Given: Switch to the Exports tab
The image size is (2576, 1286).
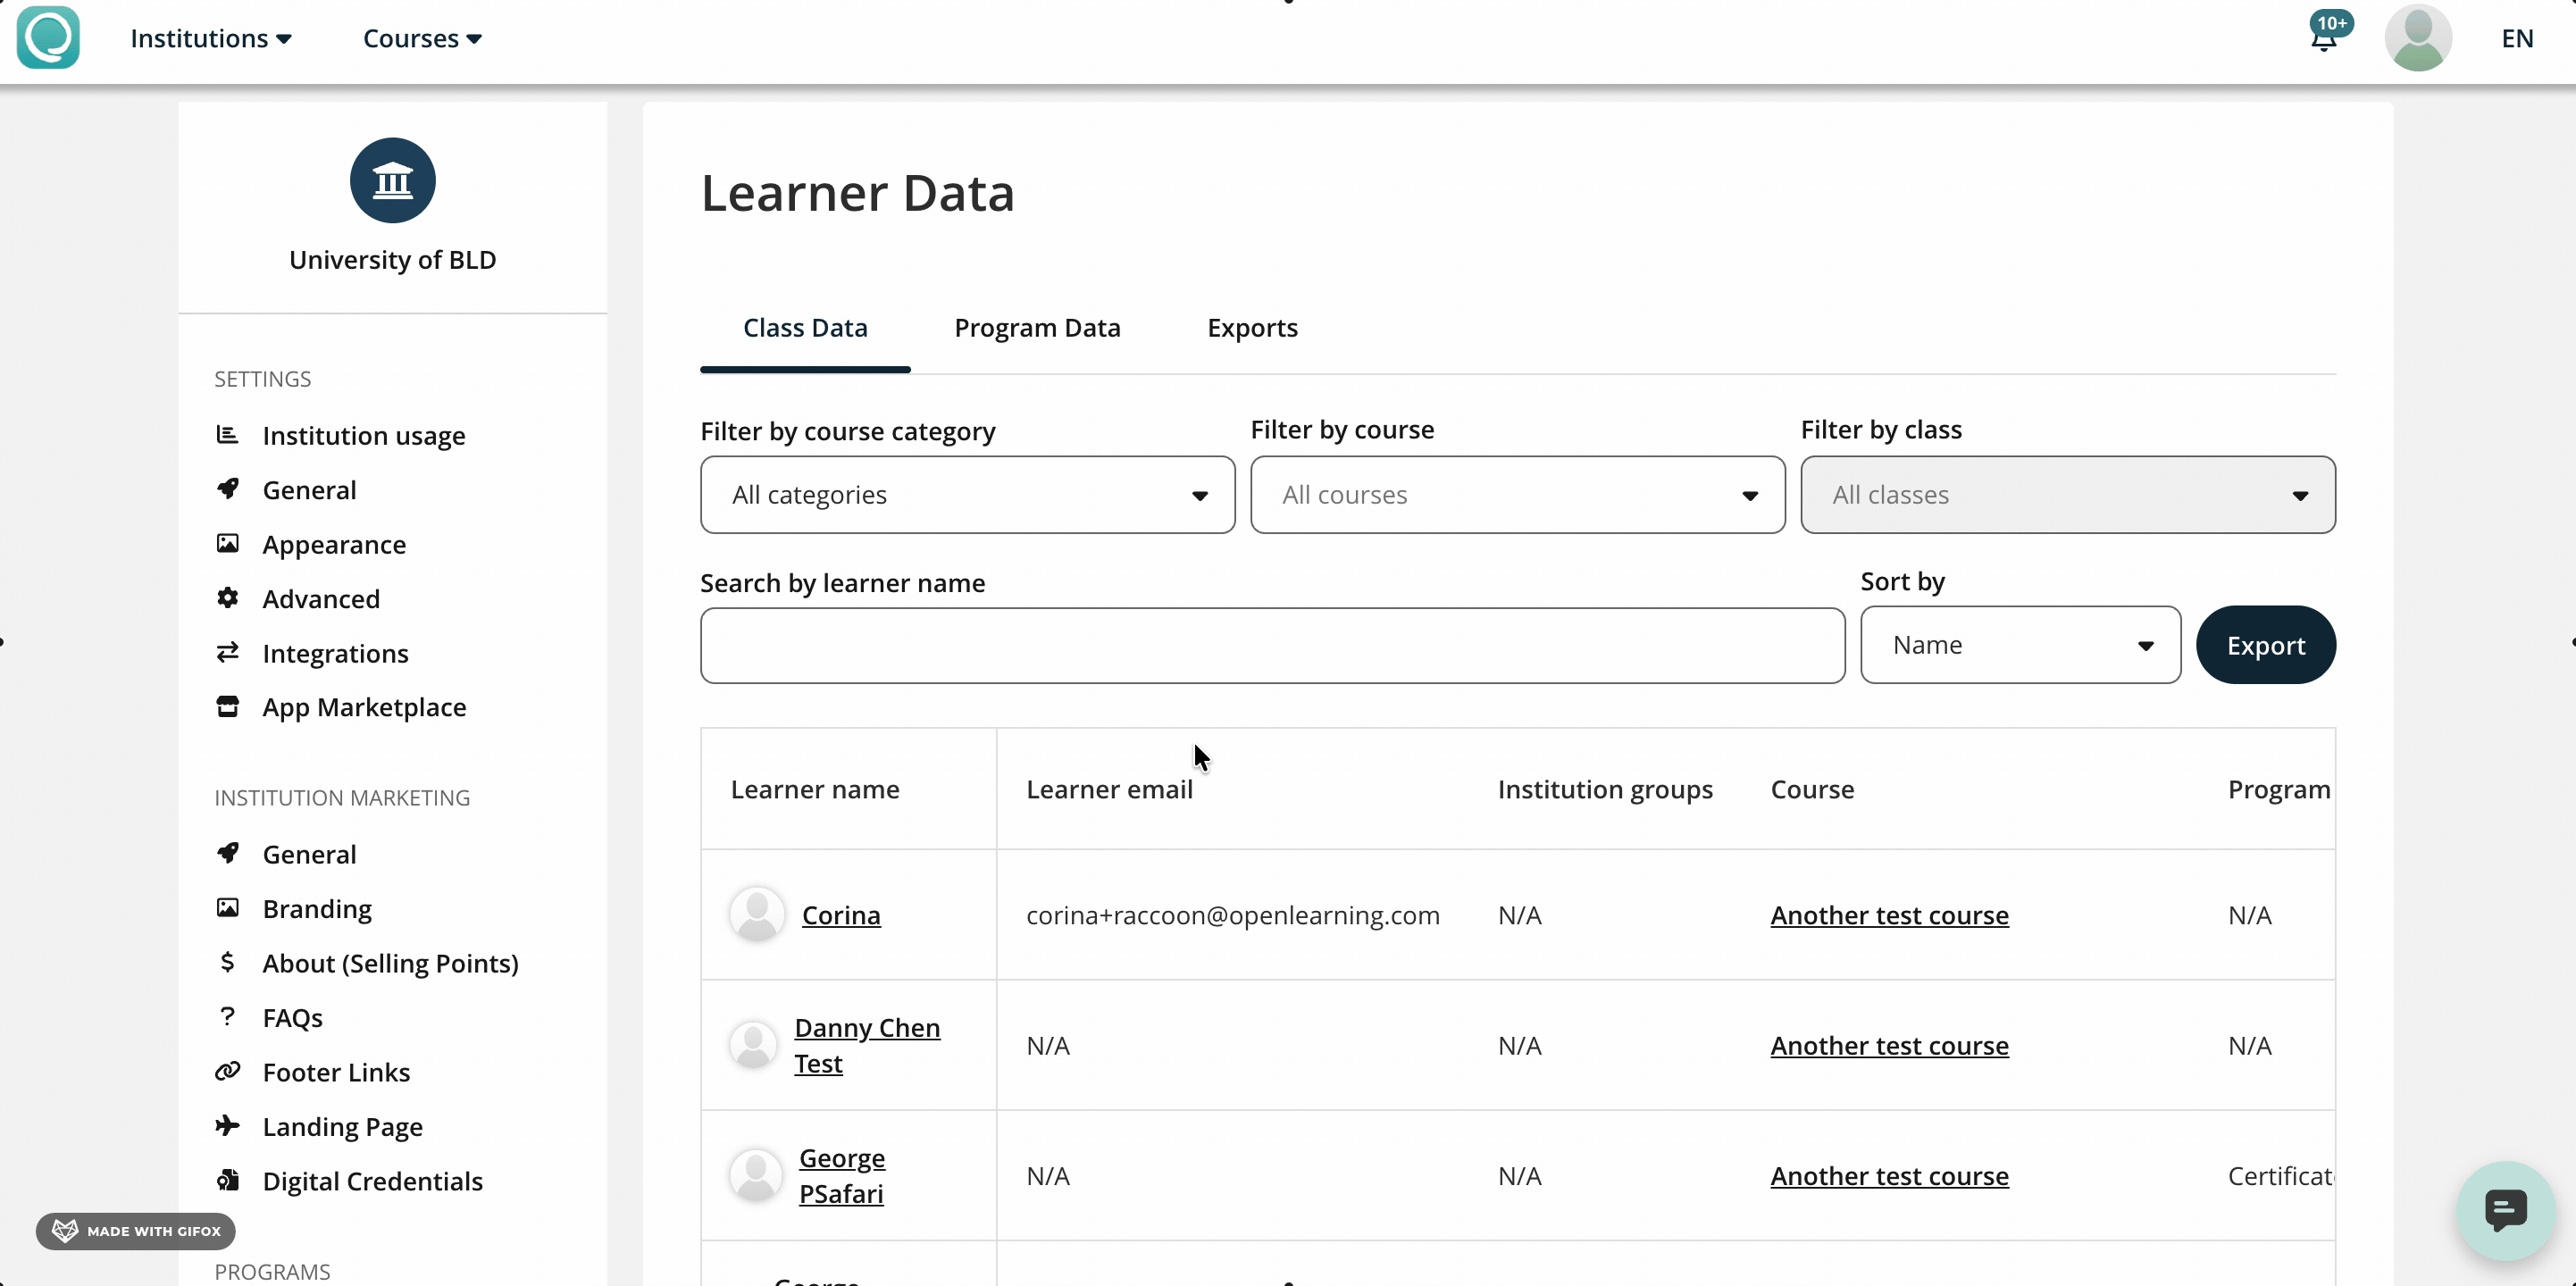Looking at the screenshot, I should pyautogui.click(x=1252, y=328).
